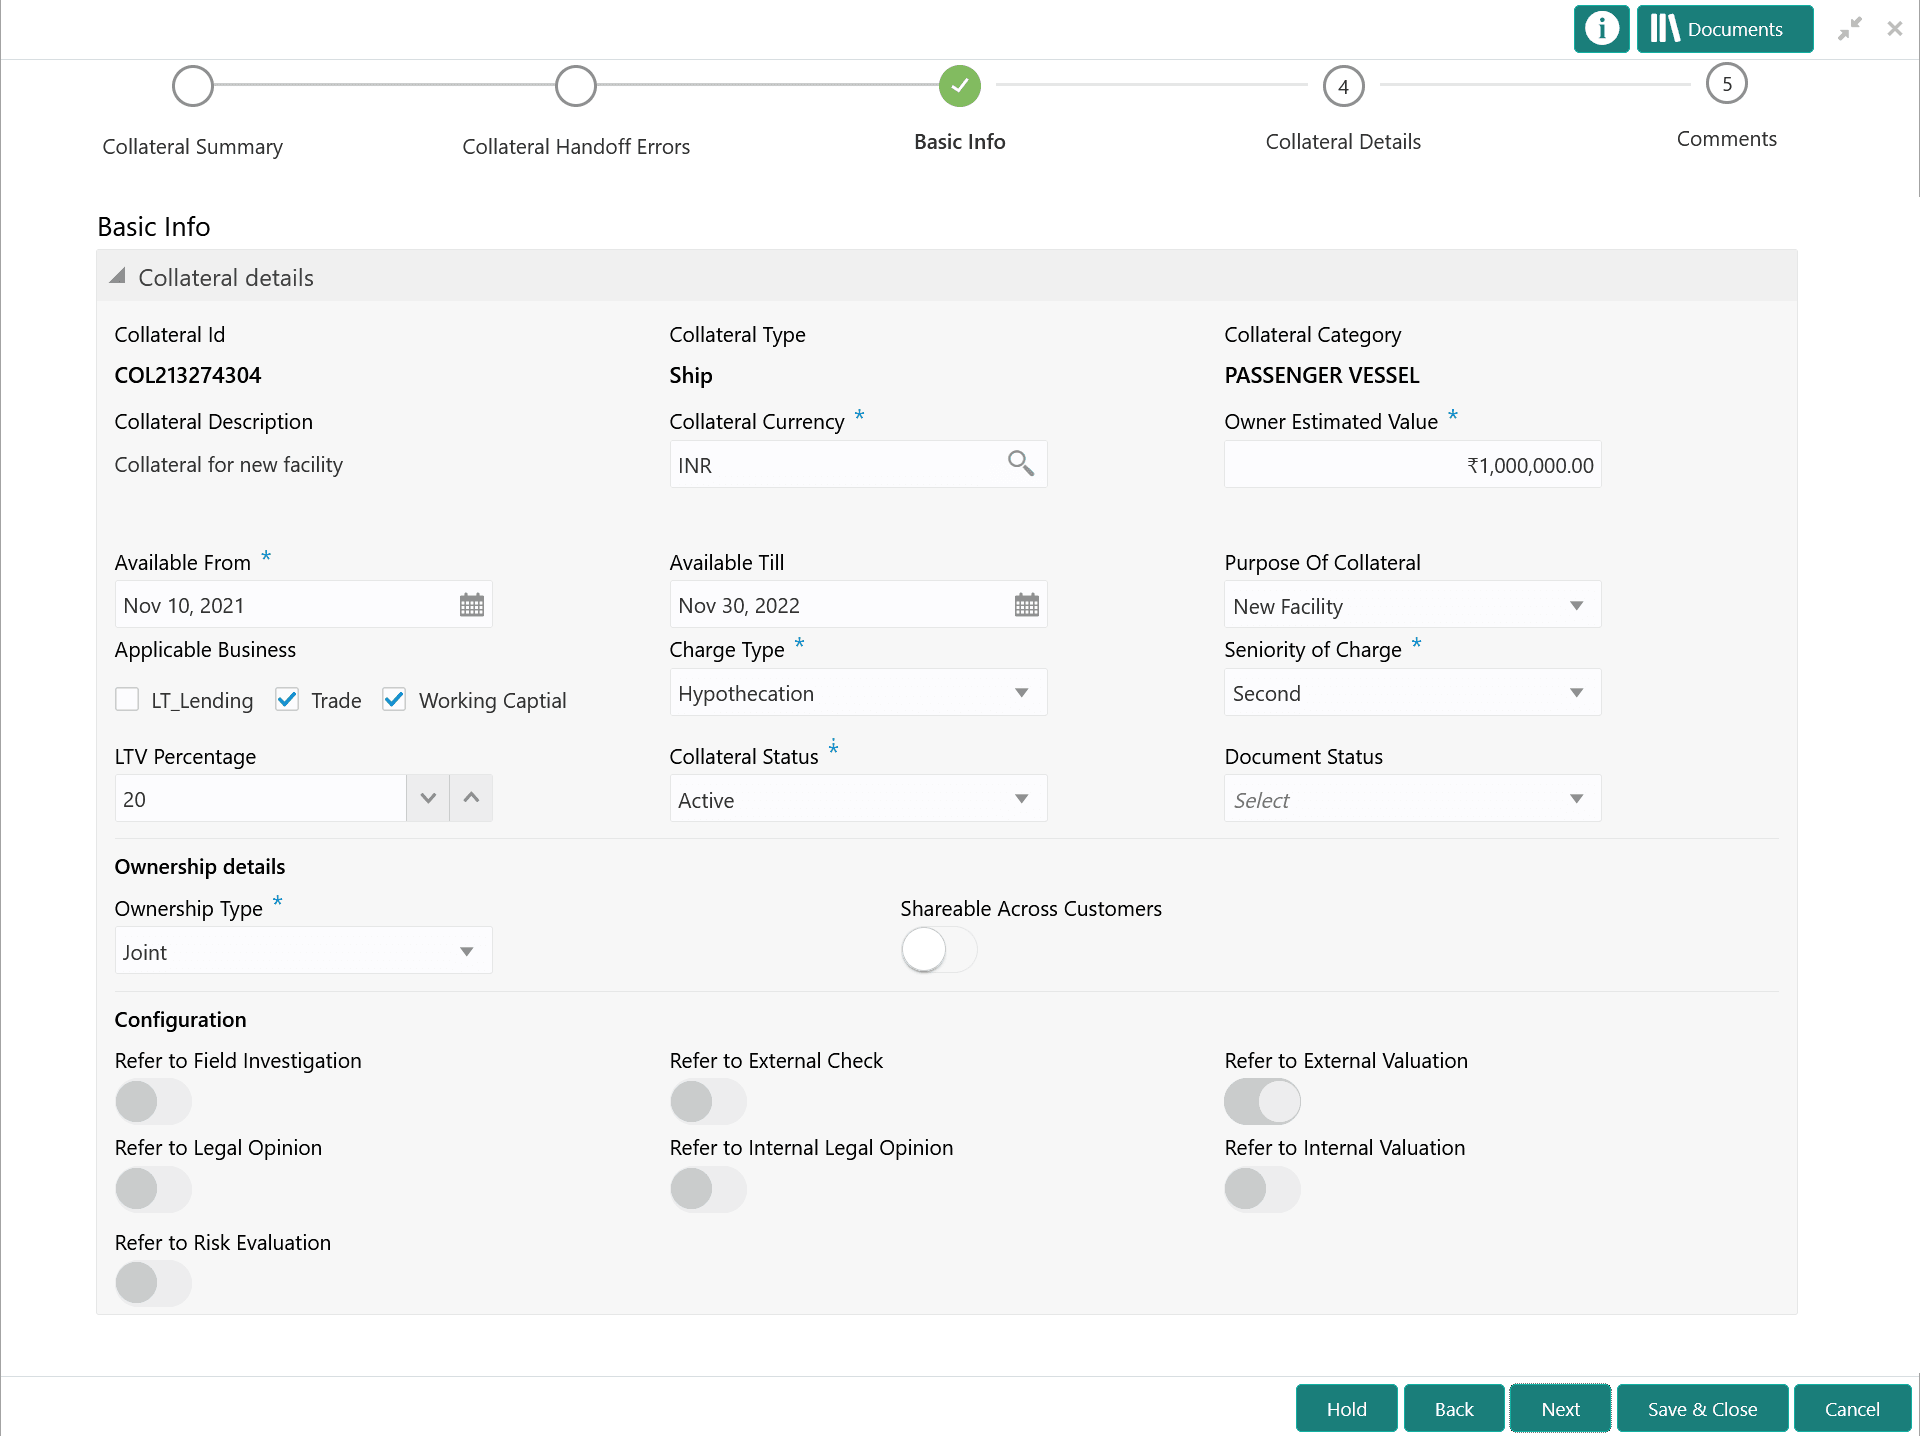Check the LT_Lending checkbox
This screenshot has height=1436, width=1920.
(x=127, y=699)
